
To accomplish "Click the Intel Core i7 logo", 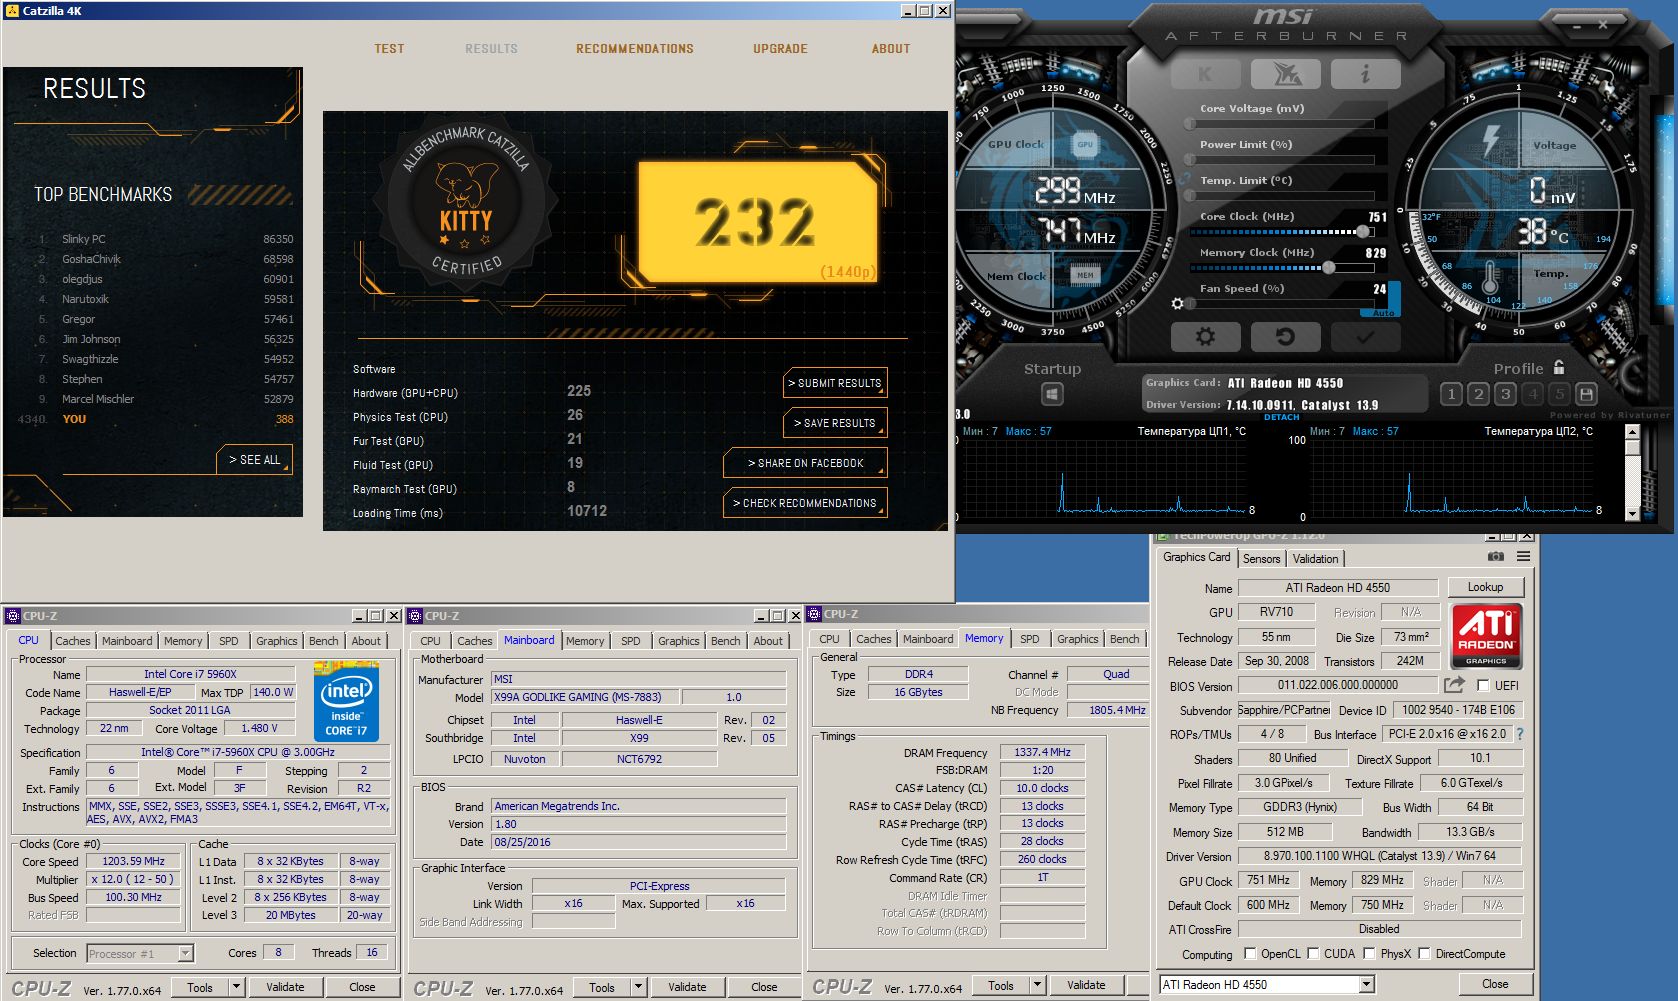I will pos(346,701).
